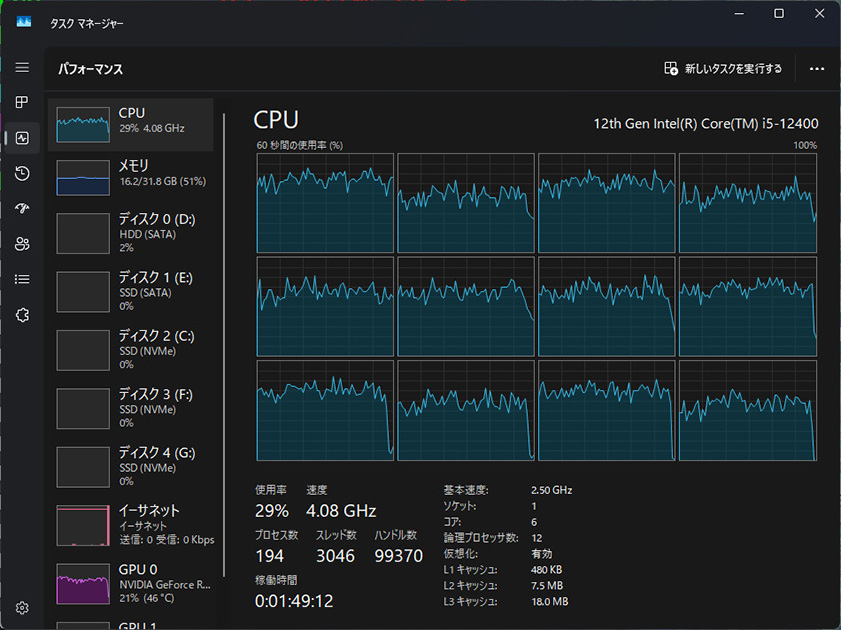Click the 4.08 GHz speed value under 速度
The image size is (841, 630).
tap(341, 511)
